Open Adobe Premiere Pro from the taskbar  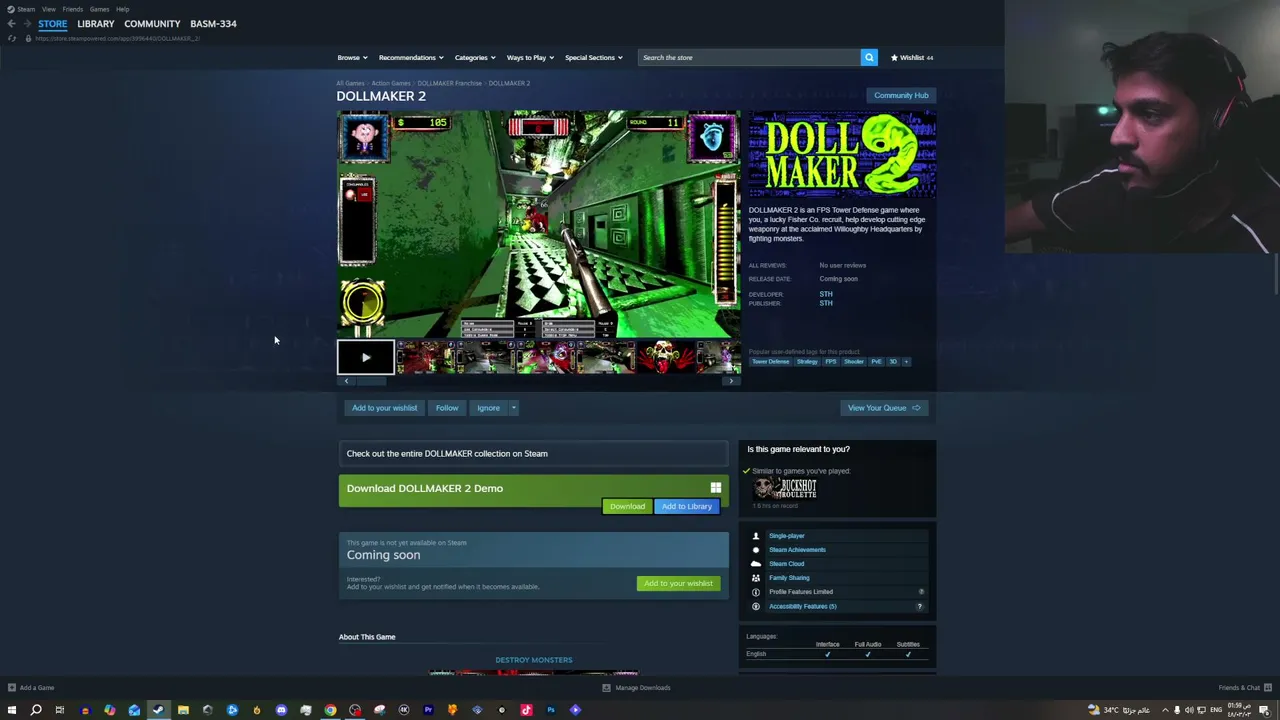pyautogui.click(x=428, y=710)
